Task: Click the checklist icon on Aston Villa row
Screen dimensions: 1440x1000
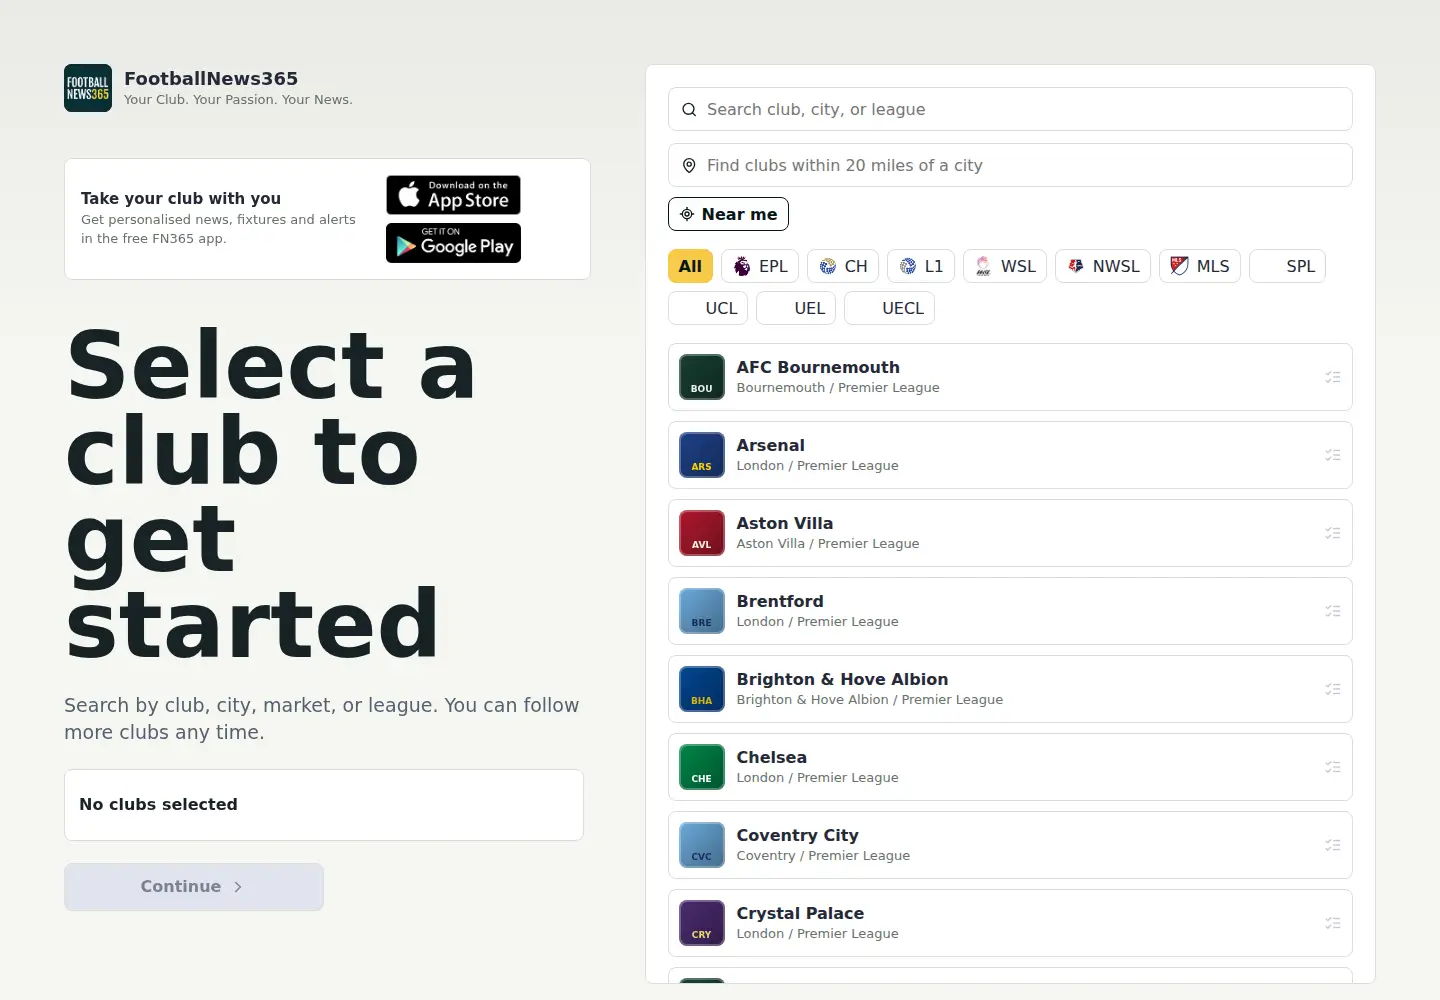Action: click(x=1332, y=533)
